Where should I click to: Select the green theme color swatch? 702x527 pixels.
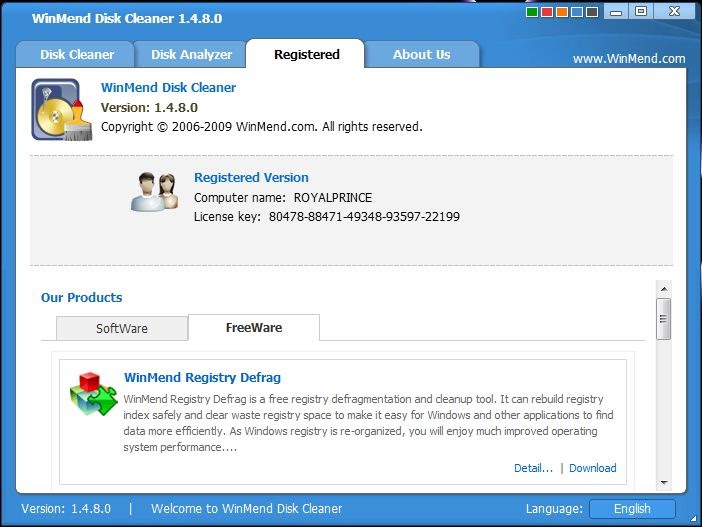coord(532,12)
